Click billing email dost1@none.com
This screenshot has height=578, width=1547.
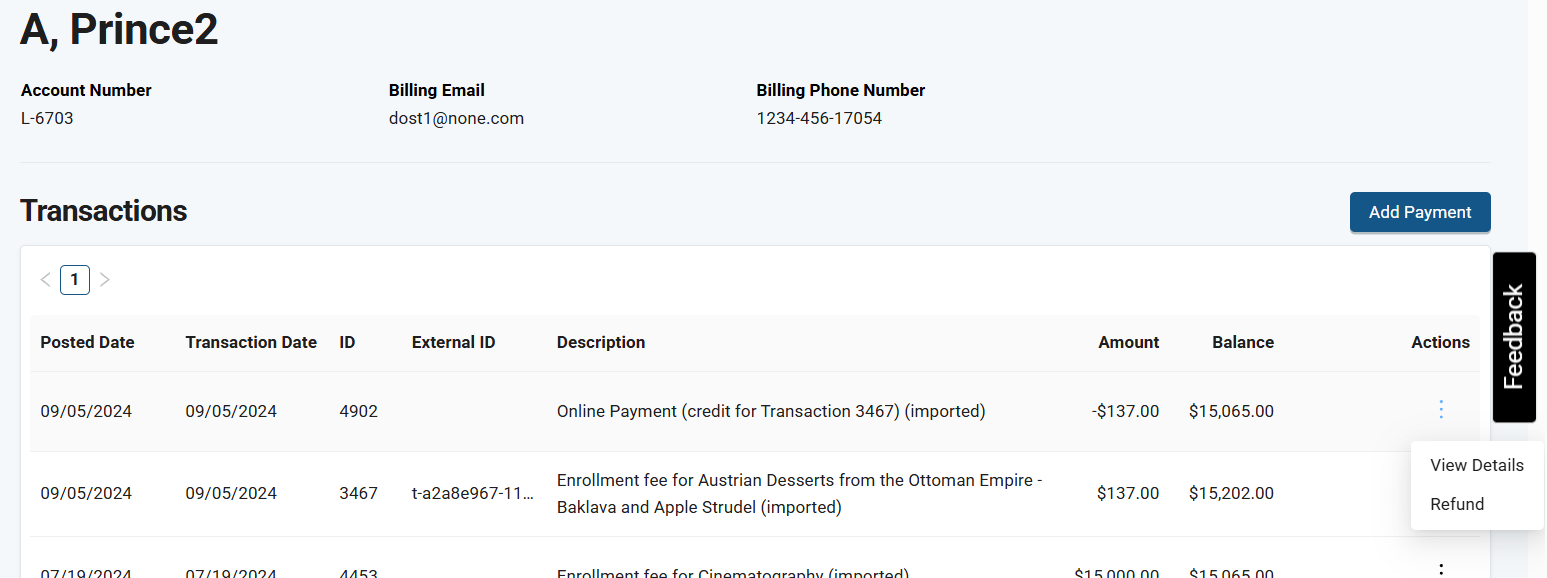[x=456, y=118]
